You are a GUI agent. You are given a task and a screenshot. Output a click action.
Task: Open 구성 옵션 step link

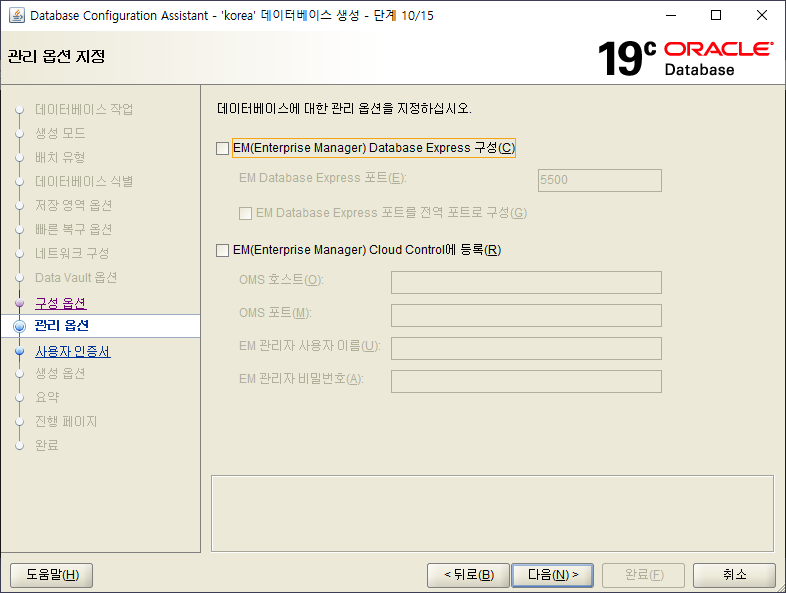(x=61, y=303)
